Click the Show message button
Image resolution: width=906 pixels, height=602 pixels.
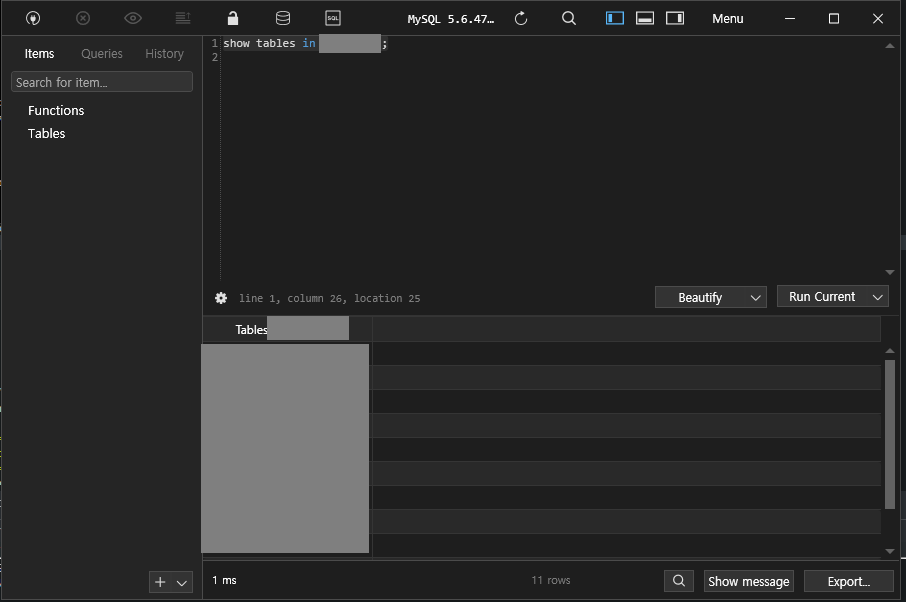[748, 581]
